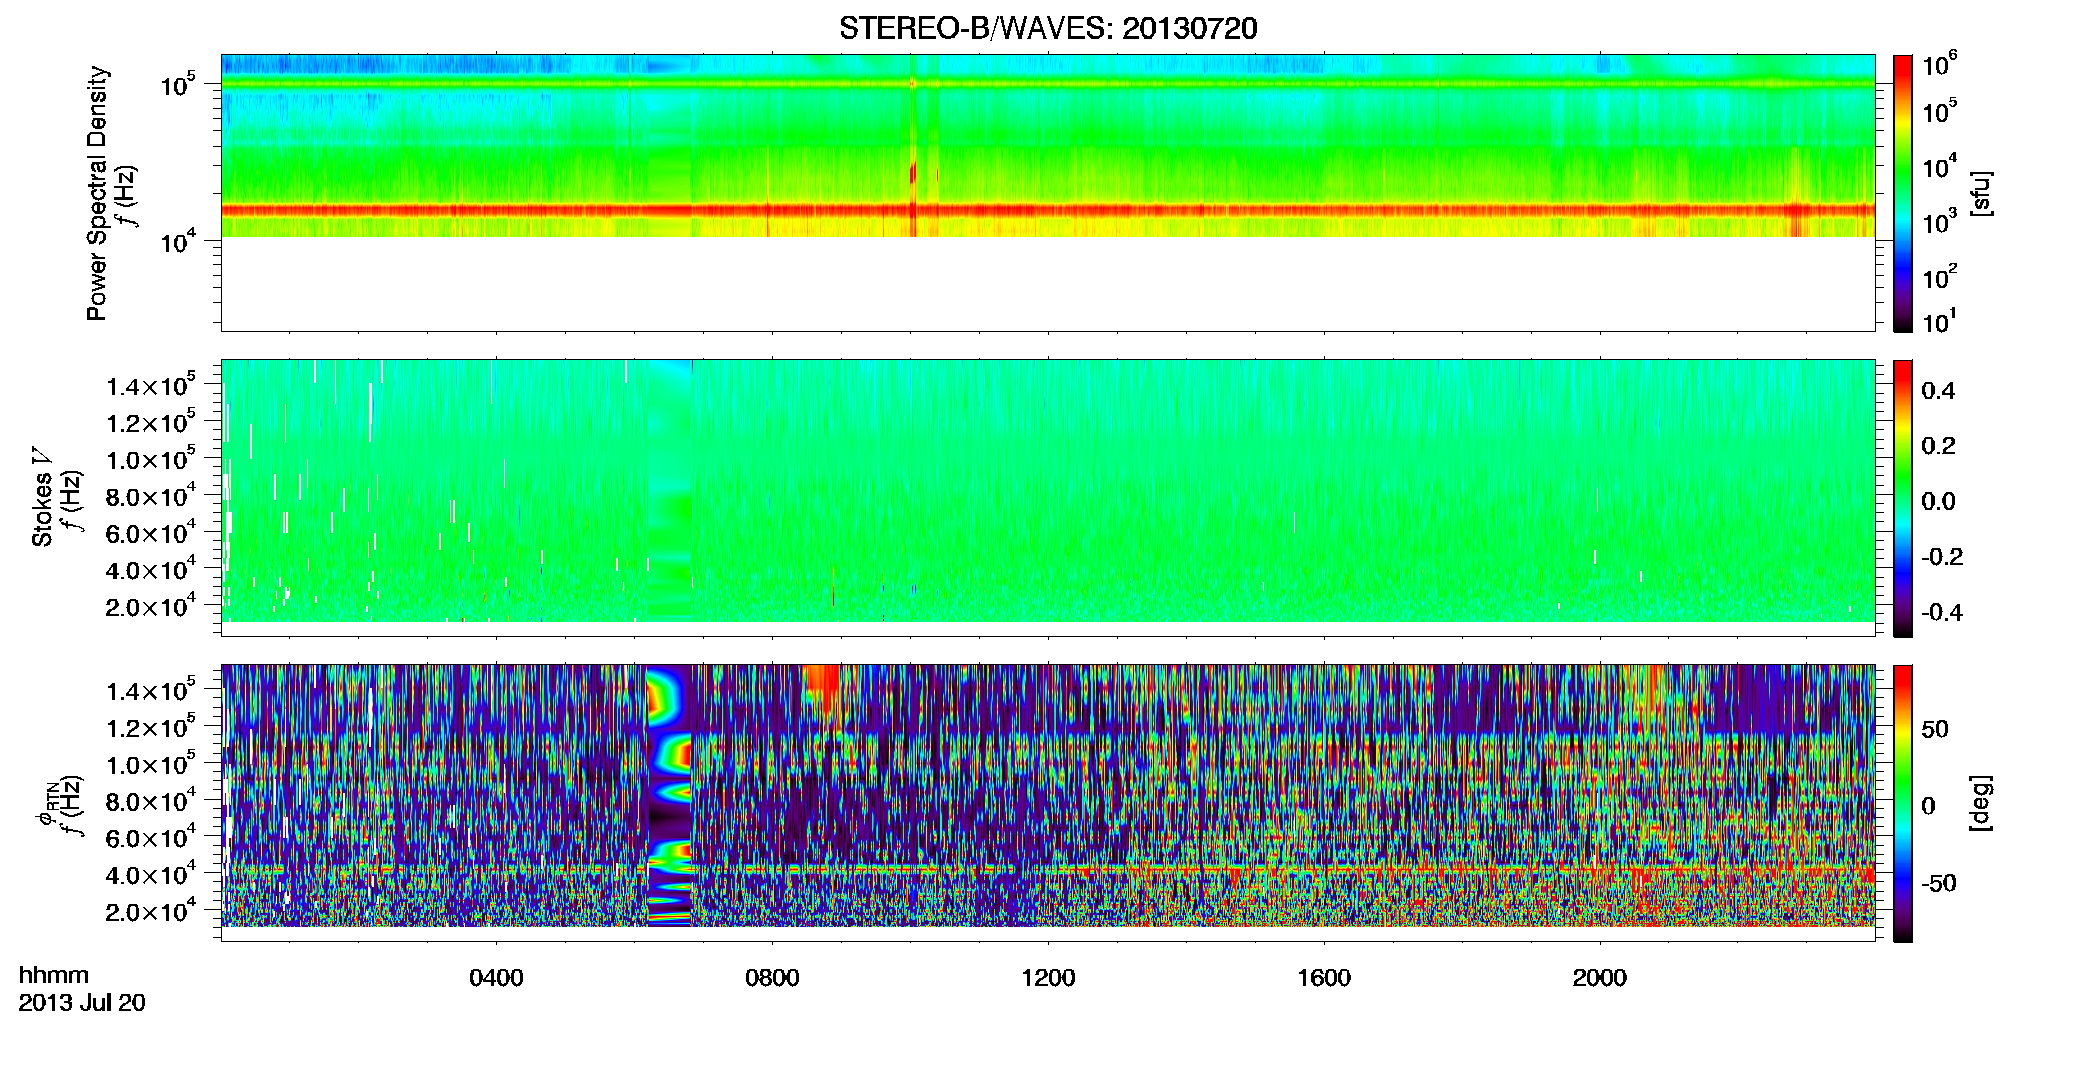Click the 2013 Jul 20 date label
Image resolution: width=2096 pixels, height=1080 pixels.
tap(82, 1003)
